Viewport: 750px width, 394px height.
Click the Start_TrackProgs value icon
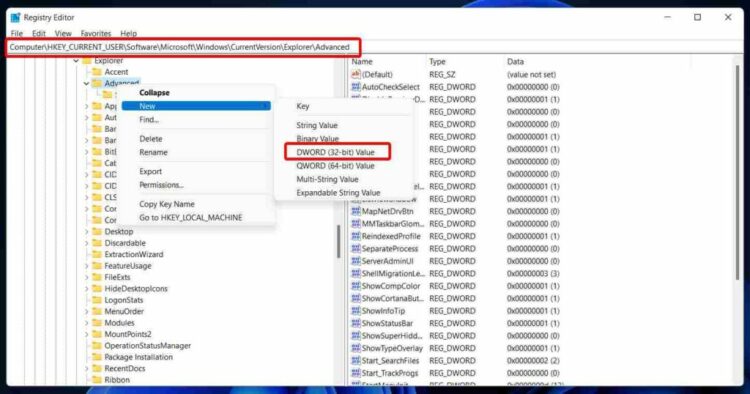[355, 373]
